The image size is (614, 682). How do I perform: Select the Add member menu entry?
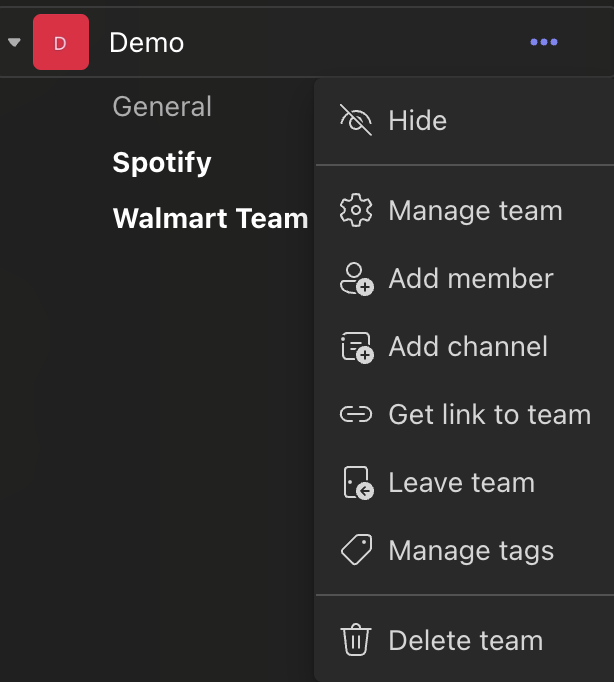(x=470, y=279)
